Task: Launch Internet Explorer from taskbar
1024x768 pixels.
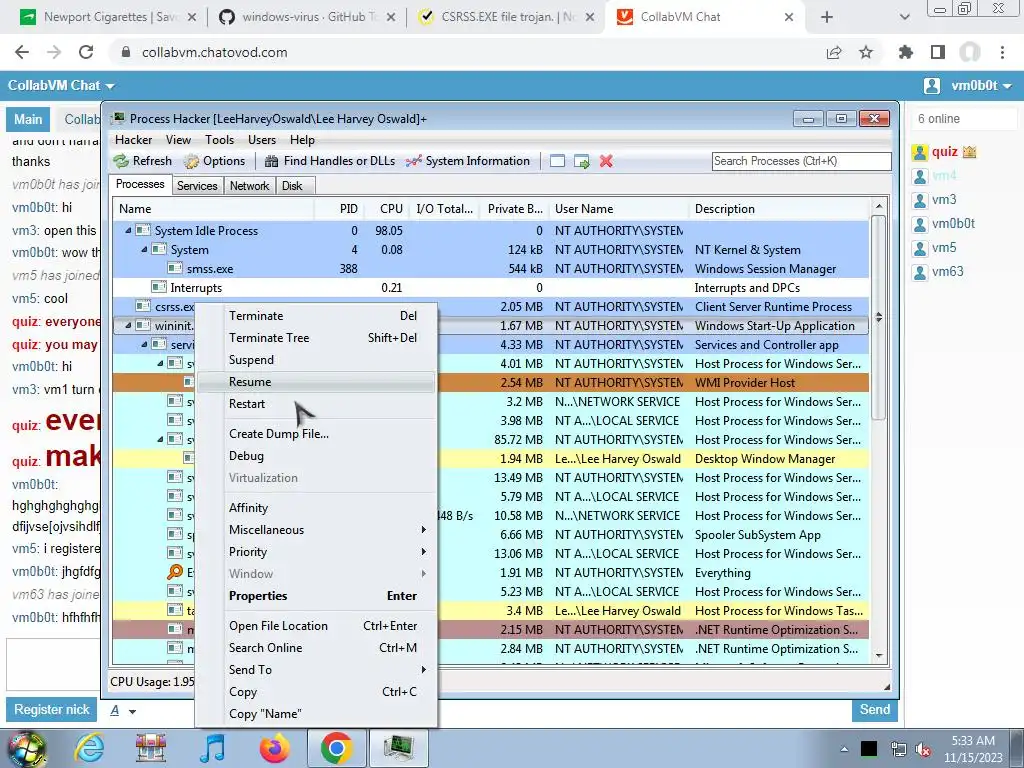Action: tap(89, 748)
